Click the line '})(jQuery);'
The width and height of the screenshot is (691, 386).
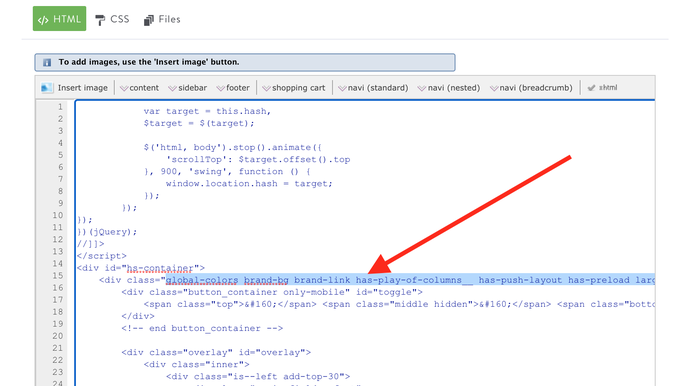107,232
